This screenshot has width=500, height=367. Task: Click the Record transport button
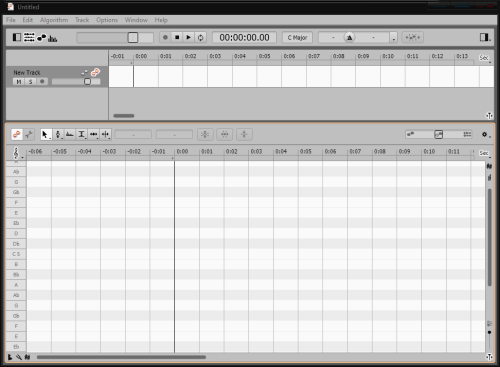[165, 37]
